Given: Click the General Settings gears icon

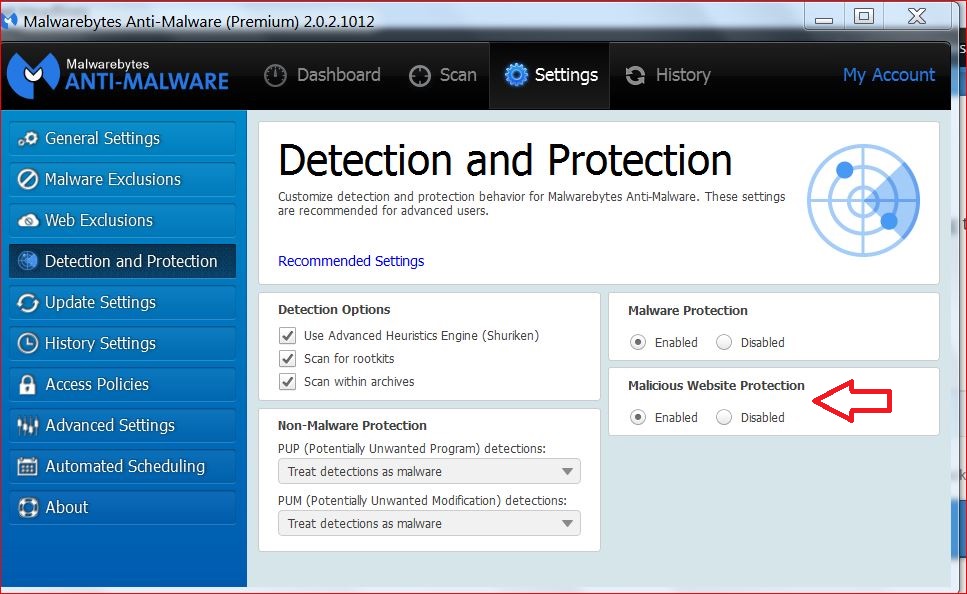Looking at the screenshot, I should click(28, 139).
